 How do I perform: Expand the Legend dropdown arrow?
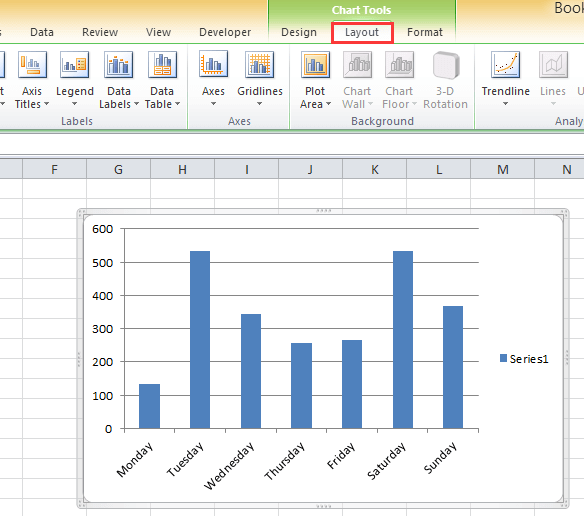pyautogui.click(x=74, y=104)
